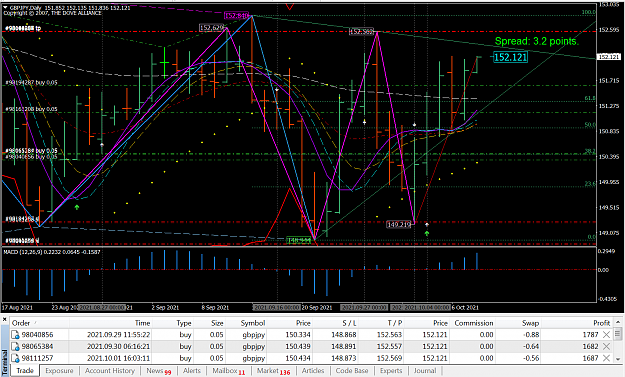
Task: Click the stop loss value 148.891
Action: tap(344, 346)
